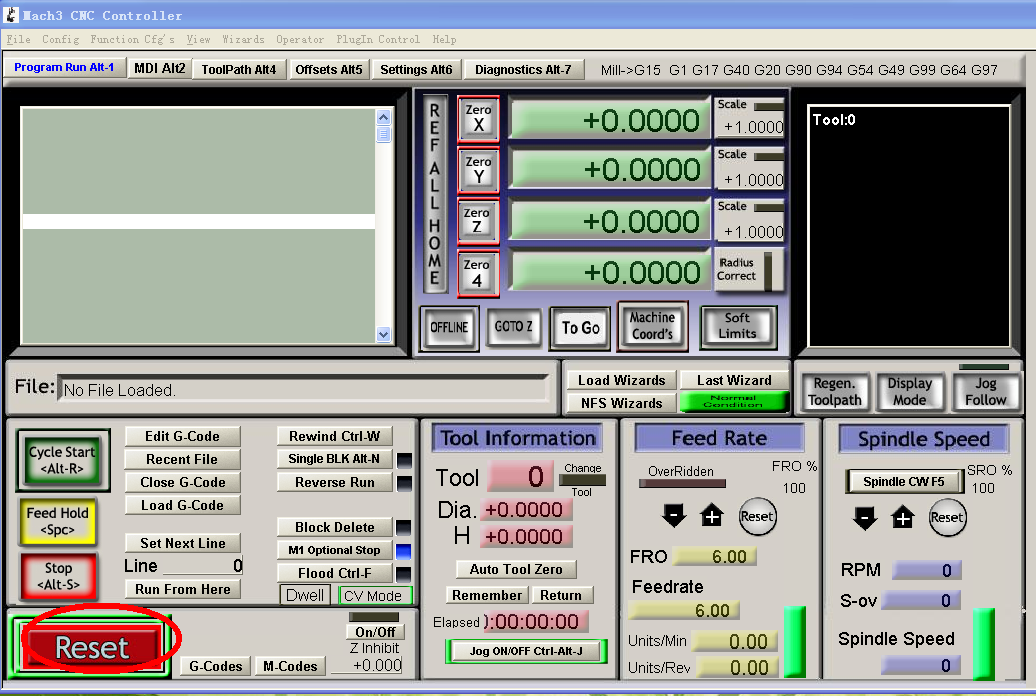
Task: Open the Config menu
Action: [x=61, y=40]
